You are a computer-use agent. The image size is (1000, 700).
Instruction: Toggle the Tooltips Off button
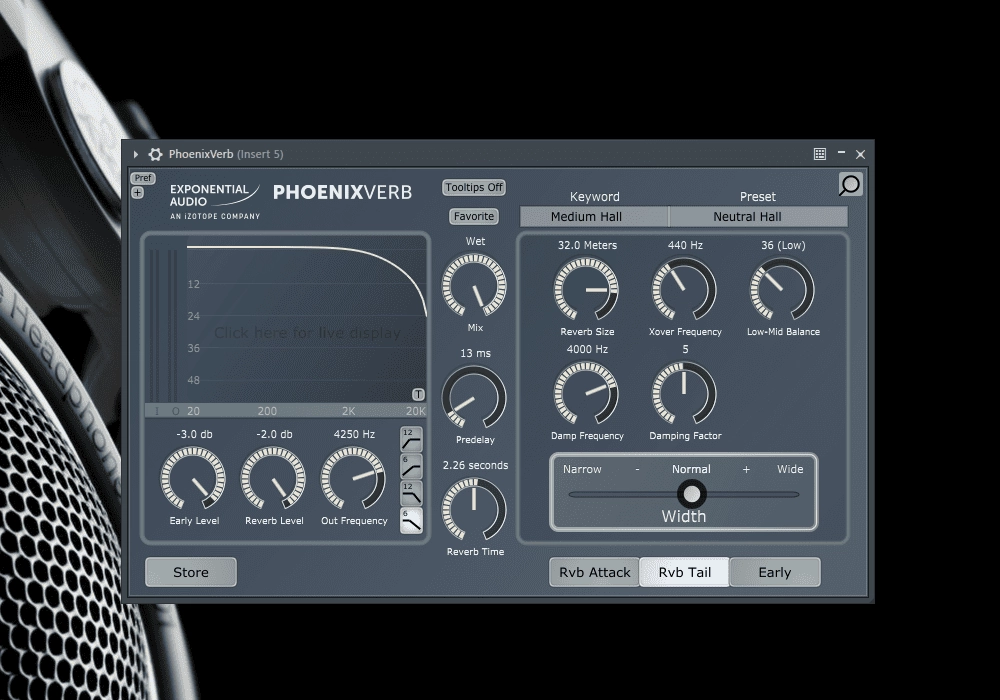[474, 187]
